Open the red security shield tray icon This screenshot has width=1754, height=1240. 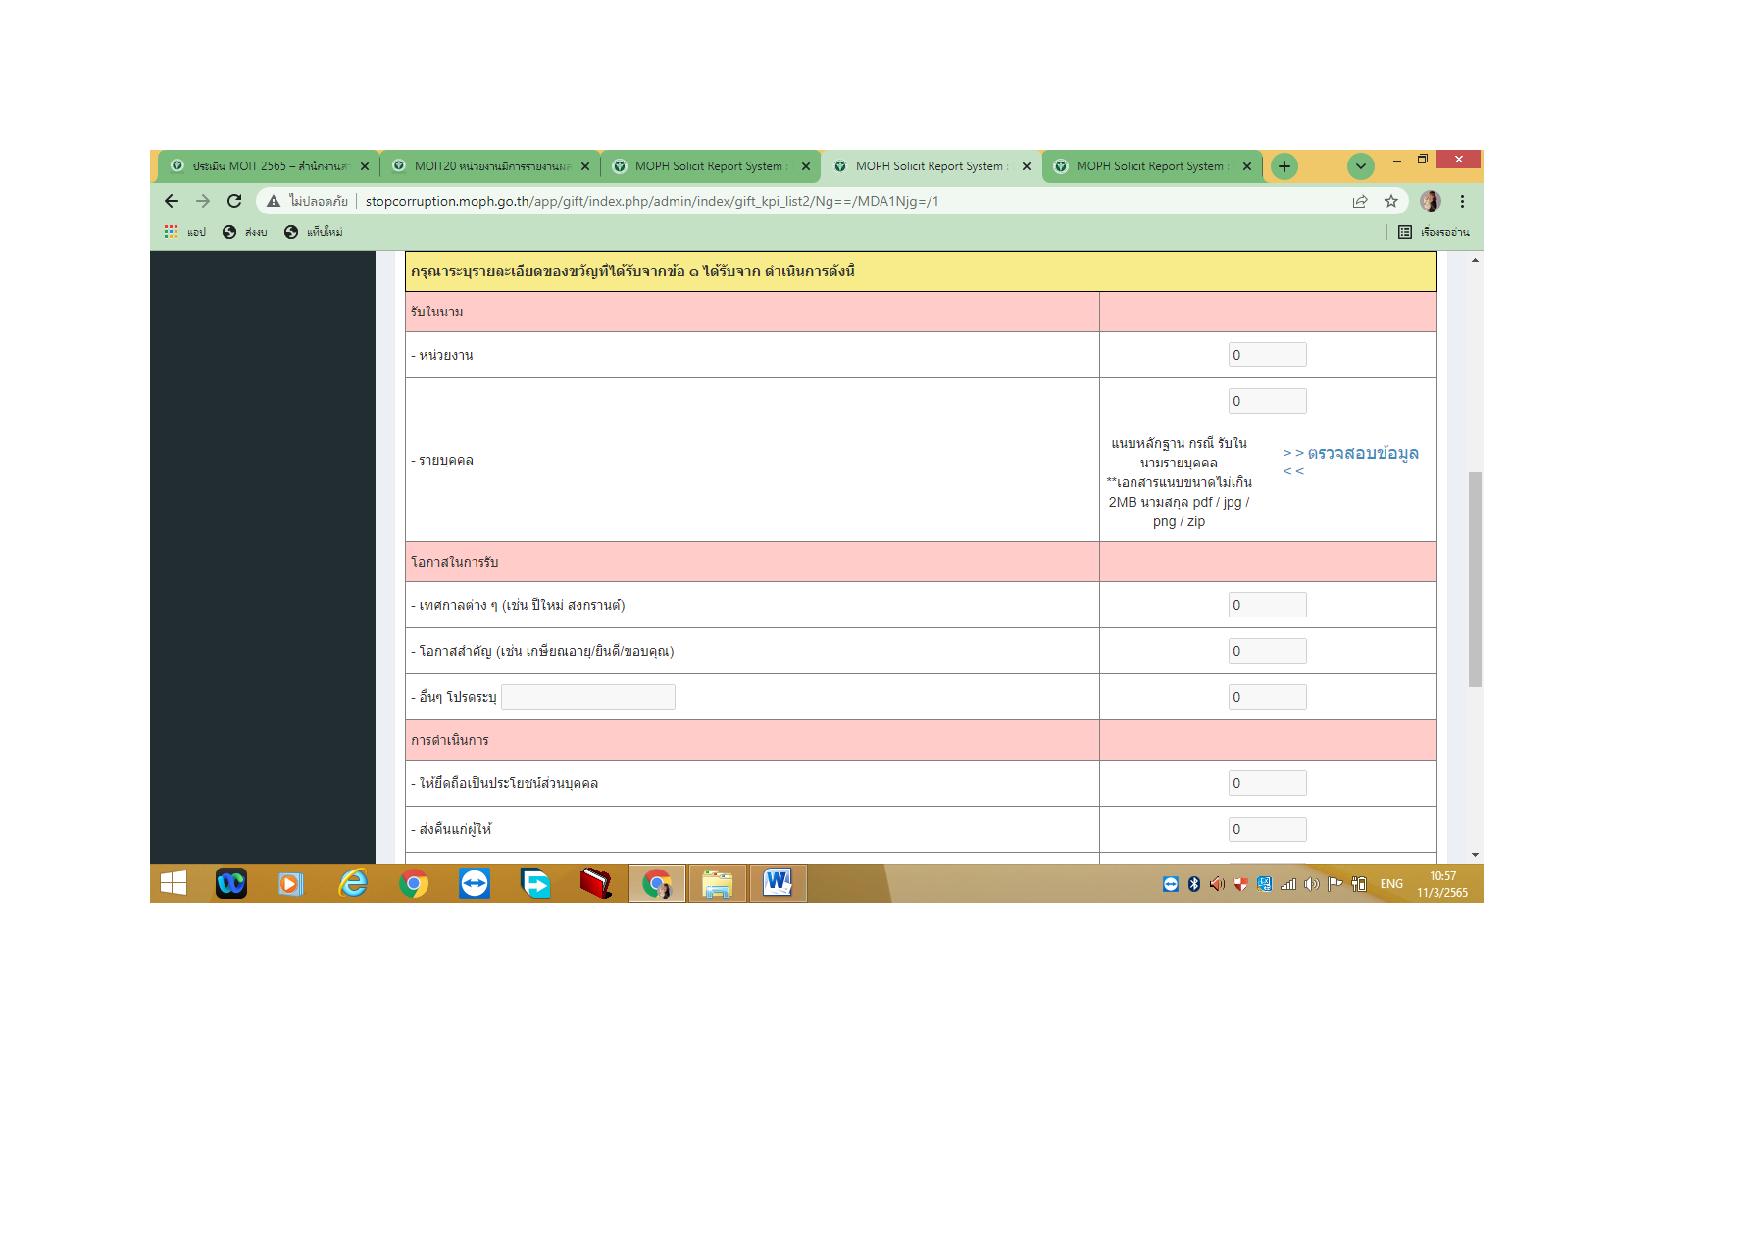point(1241,884)
